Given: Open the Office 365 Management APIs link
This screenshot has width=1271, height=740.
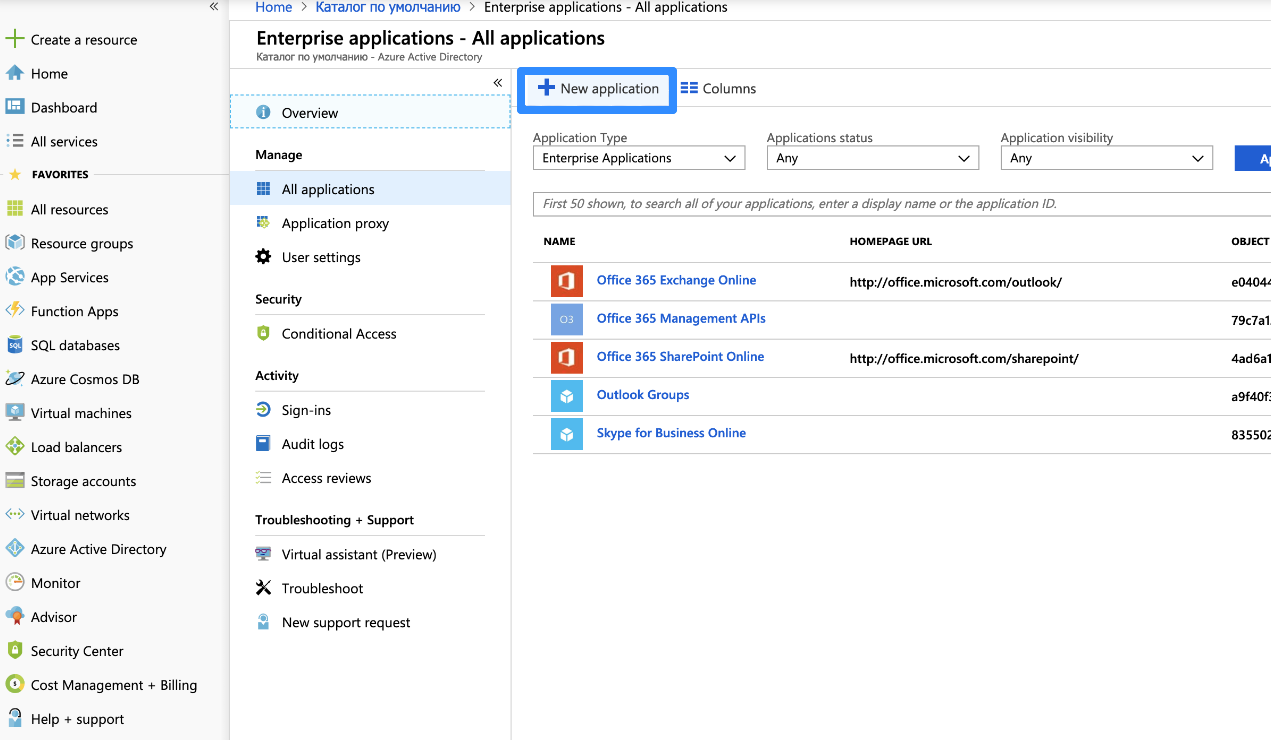Looking at the screenshot, I should click(x=681, y=319).
